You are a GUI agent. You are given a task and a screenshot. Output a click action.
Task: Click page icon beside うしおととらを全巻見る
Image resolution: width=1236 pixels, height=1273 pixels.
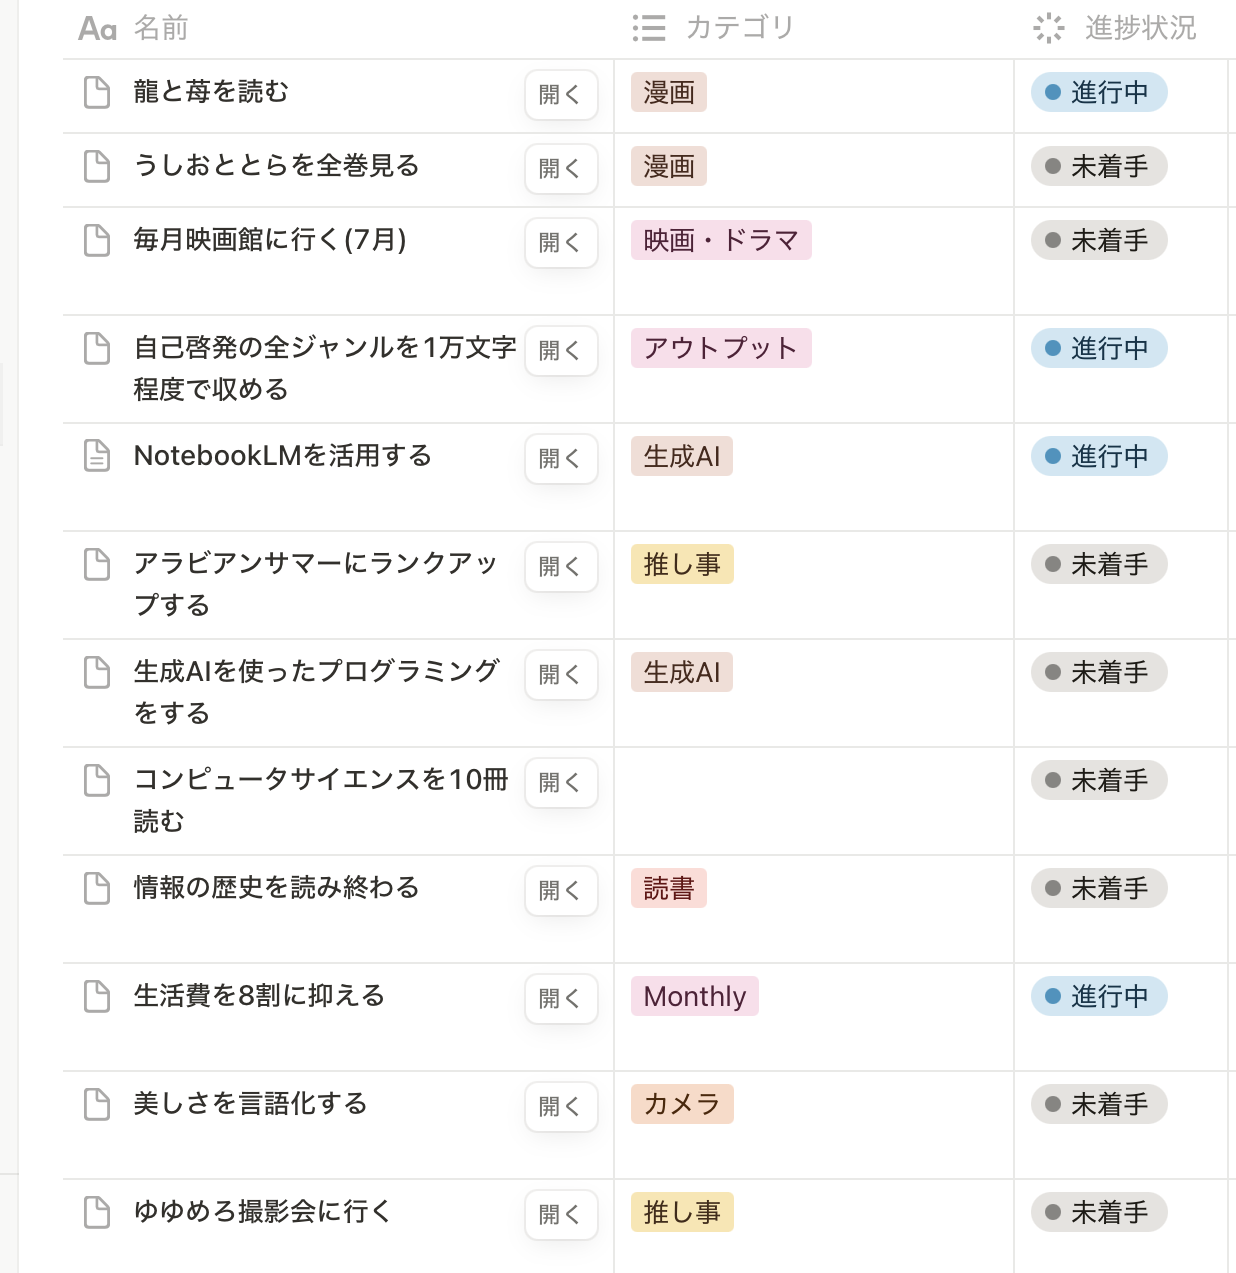point(97,166)
